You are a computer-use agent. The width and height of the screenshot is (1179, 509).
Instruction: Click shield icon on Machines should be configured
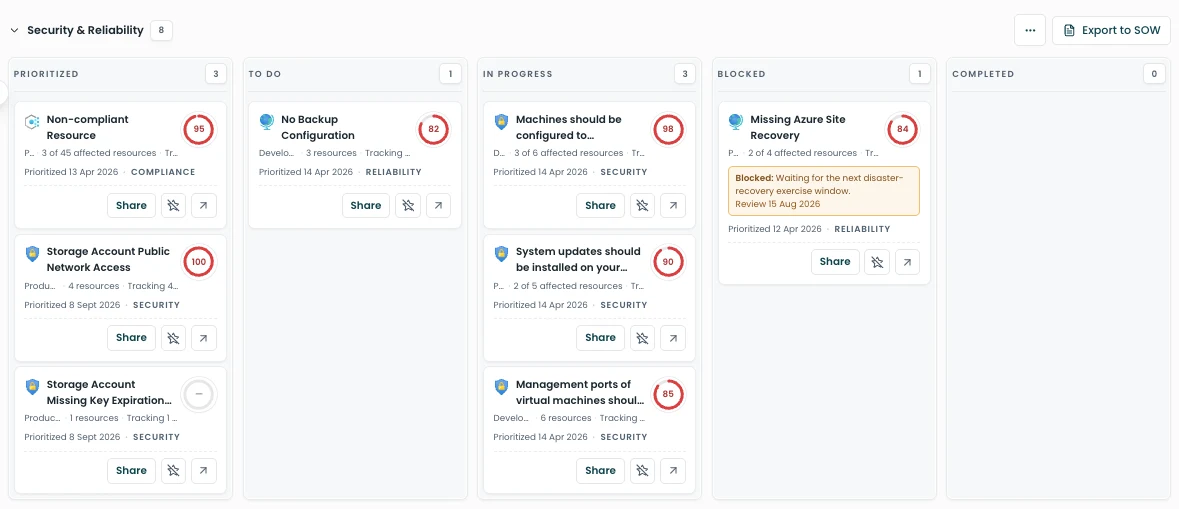pos(501,121)
